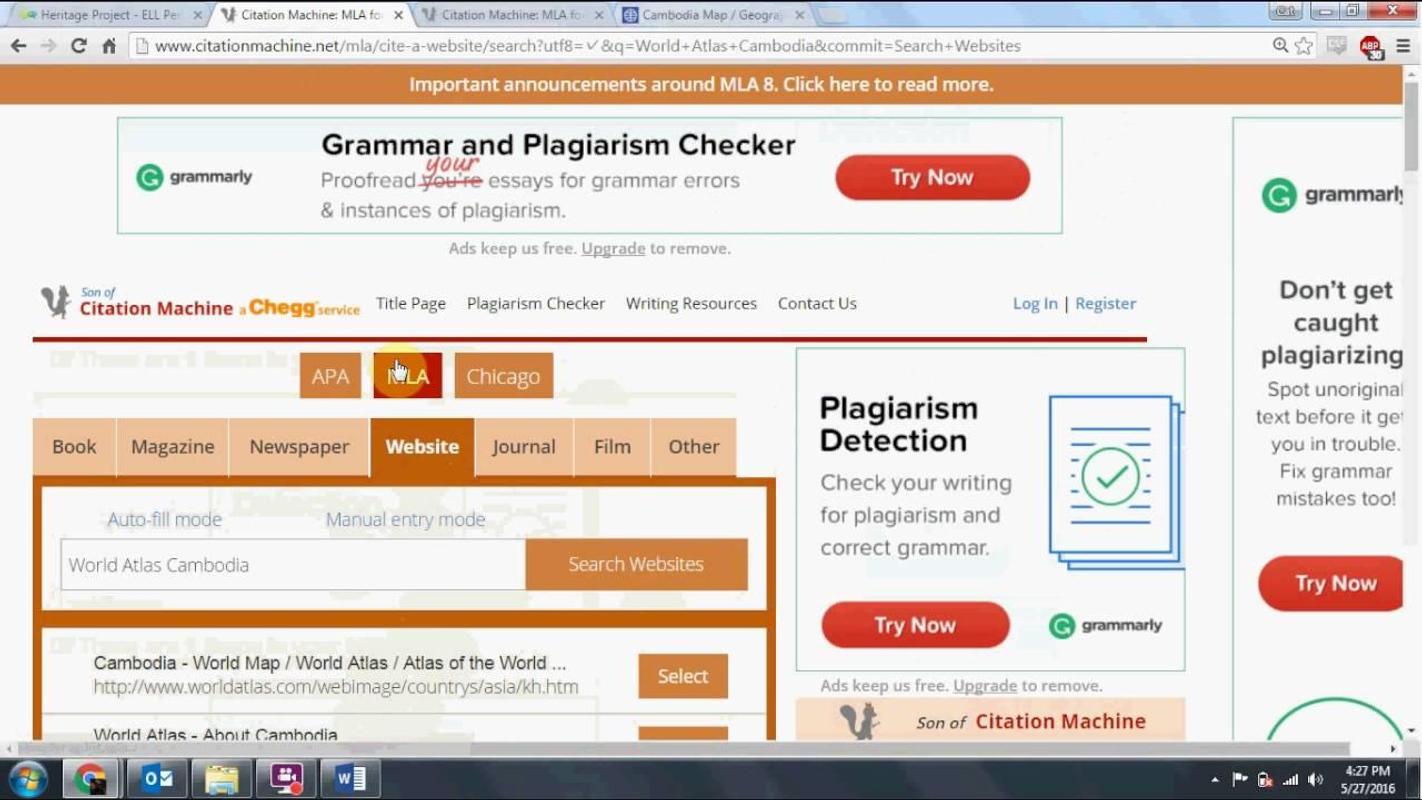Click the horizontal scrollbar right arrow
Image resolution: width=1422 pixels, height=800 pixels.
point(1394,748)
